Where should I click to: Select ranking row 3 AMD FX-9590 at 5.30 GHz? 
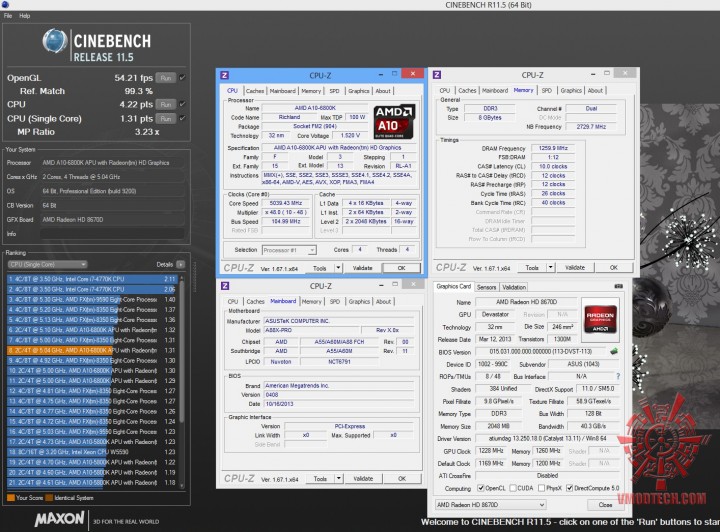click(92, 299)
